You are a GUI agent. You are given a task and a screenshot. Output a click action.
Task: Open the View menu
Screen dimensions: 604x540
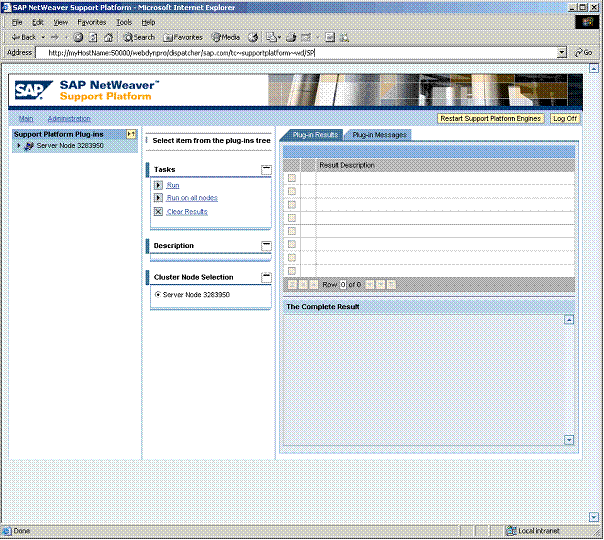tap(60, 22)
